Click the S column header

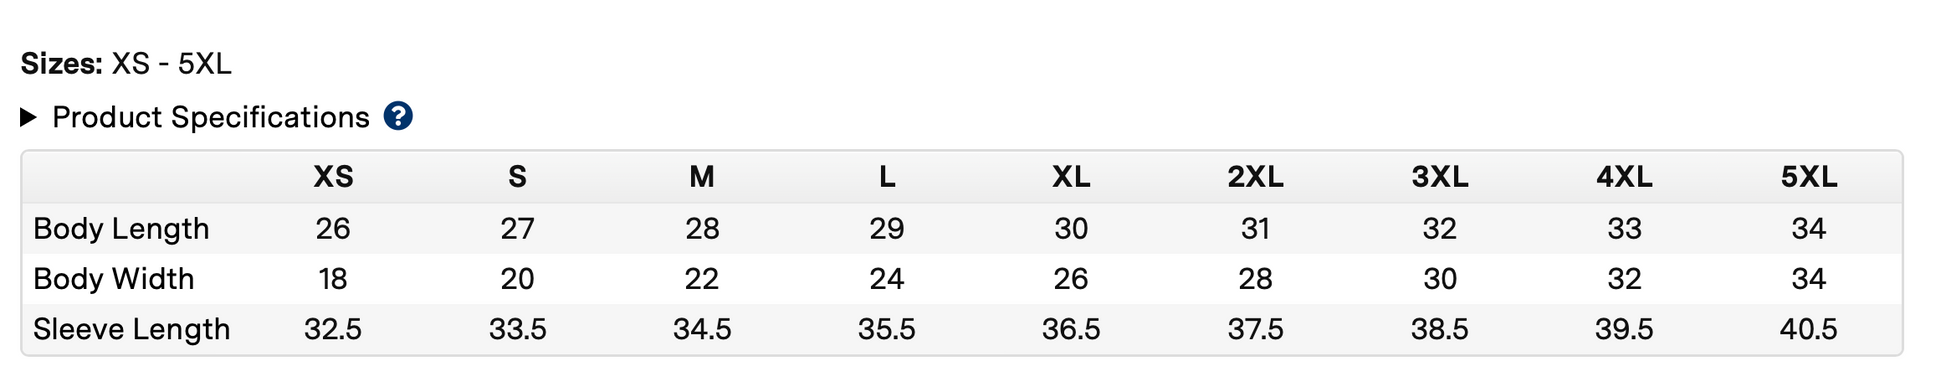(517, 178)
